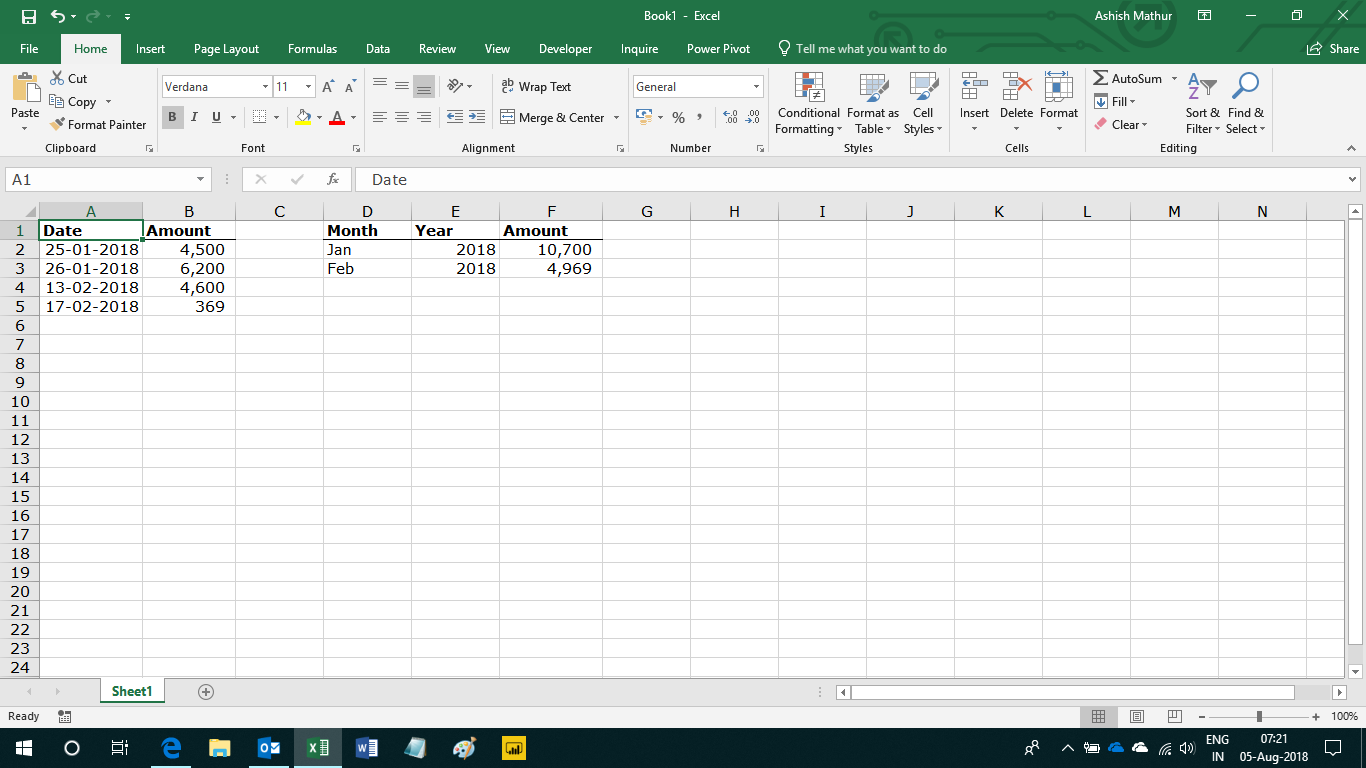1366x768 pixels.
Task: Toggle Bottom Align vertical alignment
Action: tap(424, 87)
